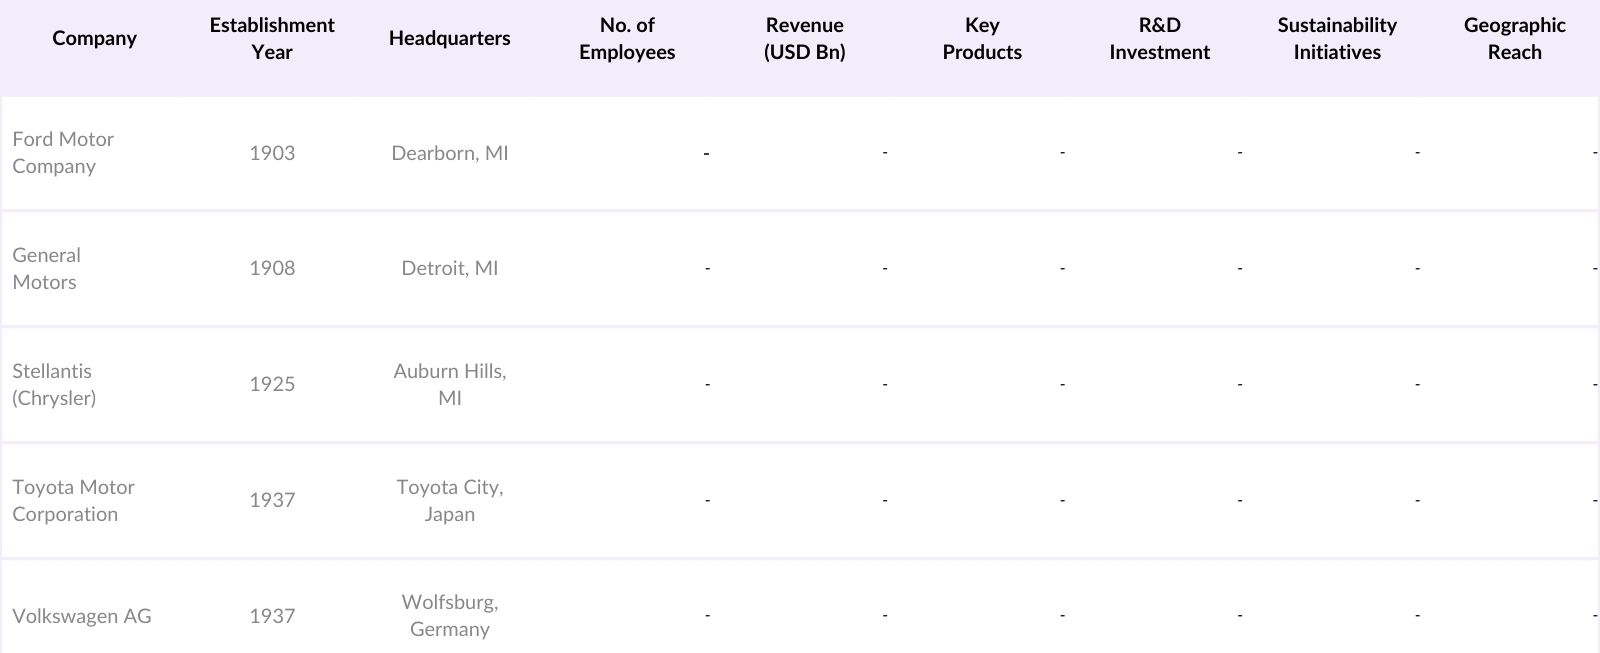Select the Key Products column header

pyautogui.click(x=982, y=38)
